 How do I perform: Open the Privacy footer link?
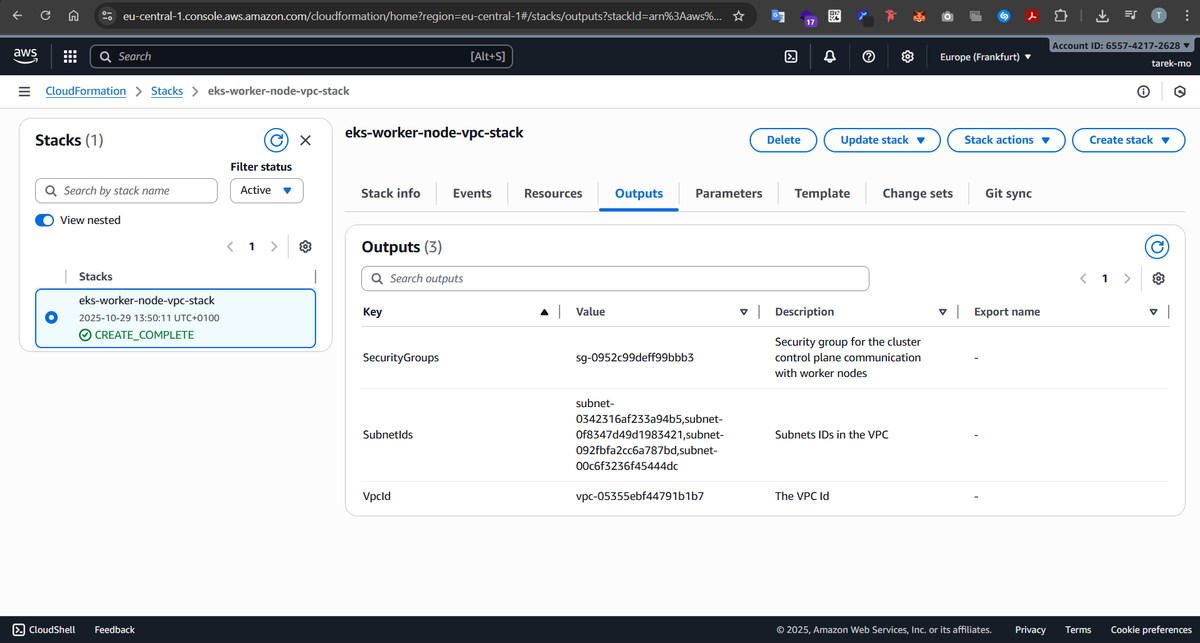[x=1030, y=629]
